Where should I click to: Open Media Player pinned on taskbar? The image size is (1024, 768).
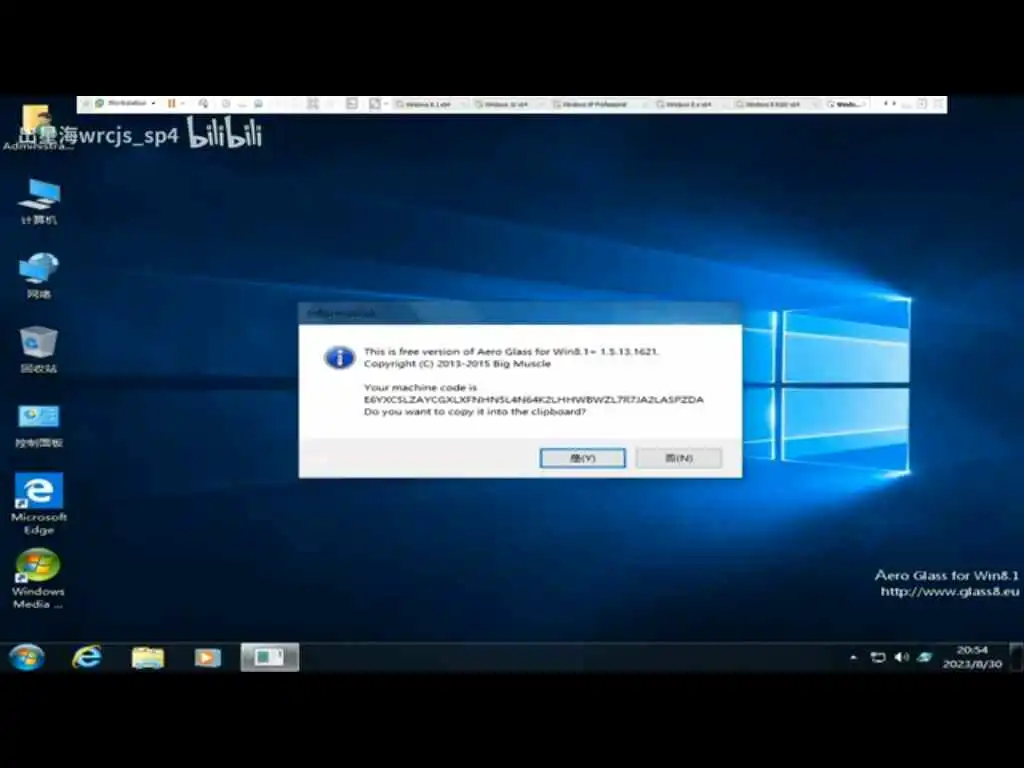pos(208,657)
